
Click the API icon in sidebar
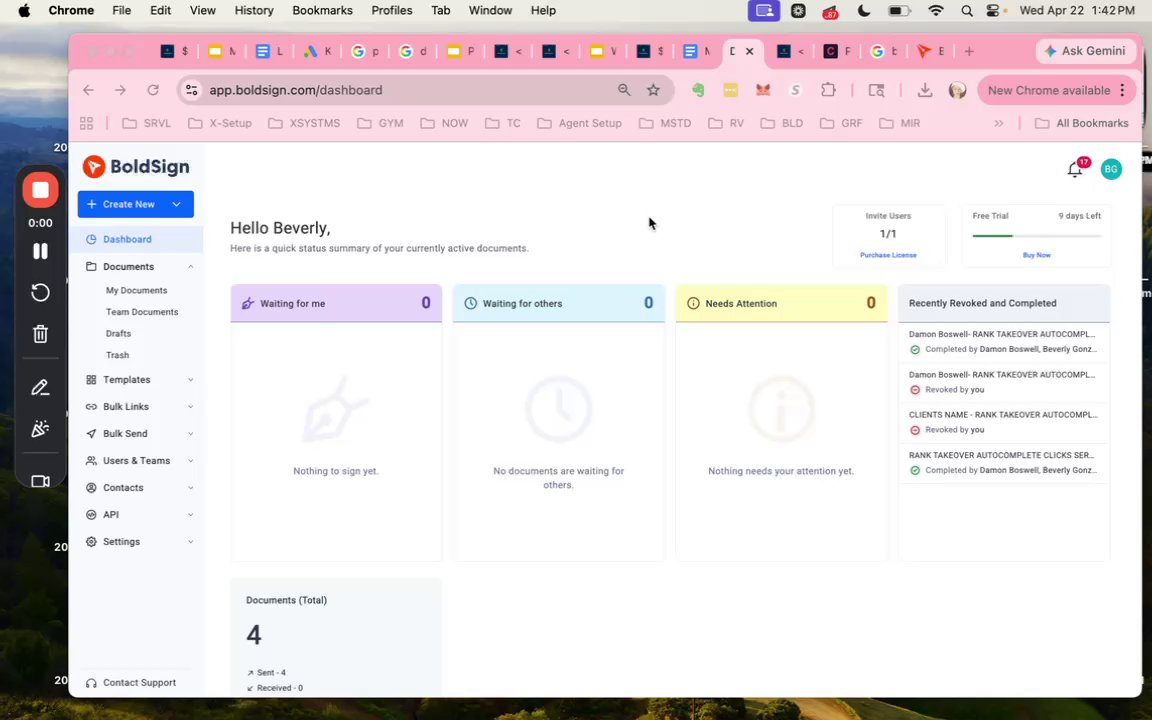(91, 515)
